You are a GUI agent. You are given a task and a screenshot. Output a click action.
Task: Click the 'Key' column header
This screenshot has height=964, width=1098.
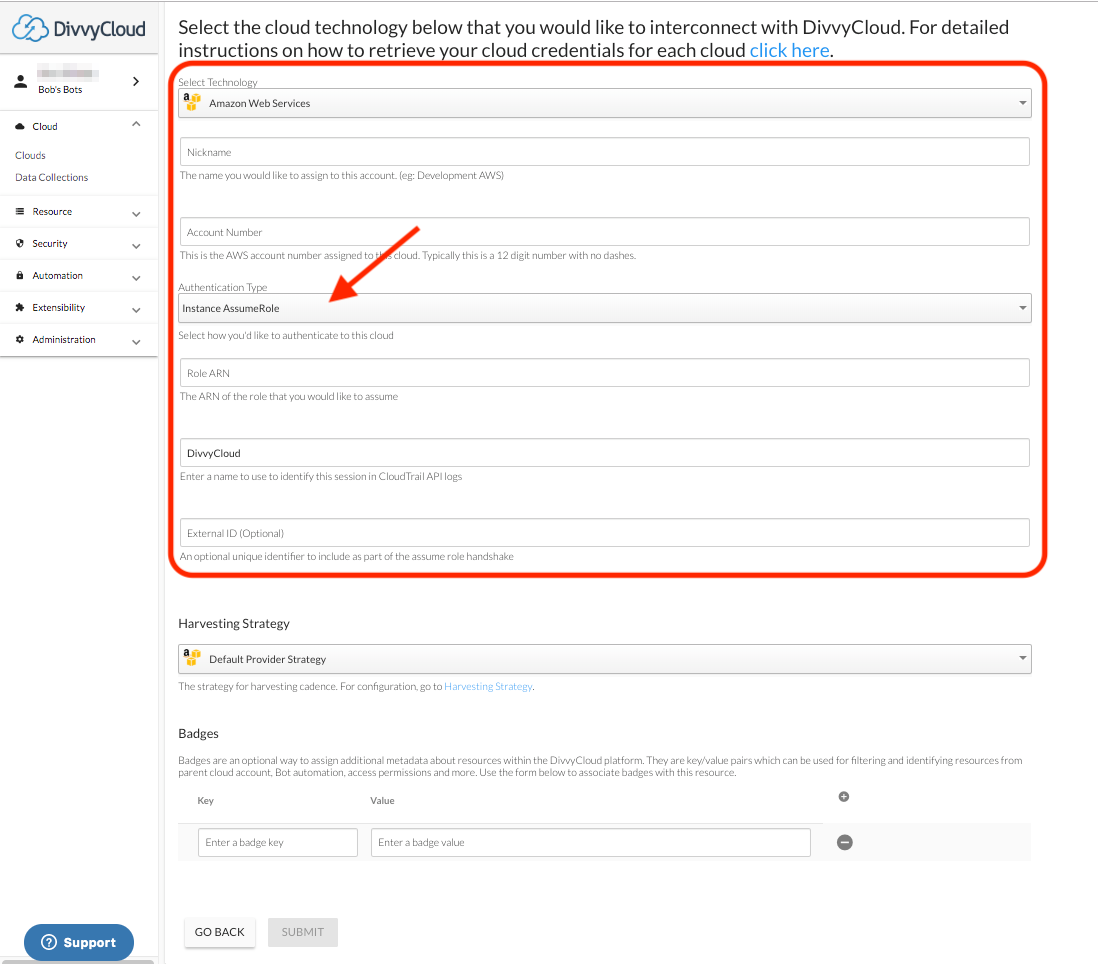coord(205,801)
